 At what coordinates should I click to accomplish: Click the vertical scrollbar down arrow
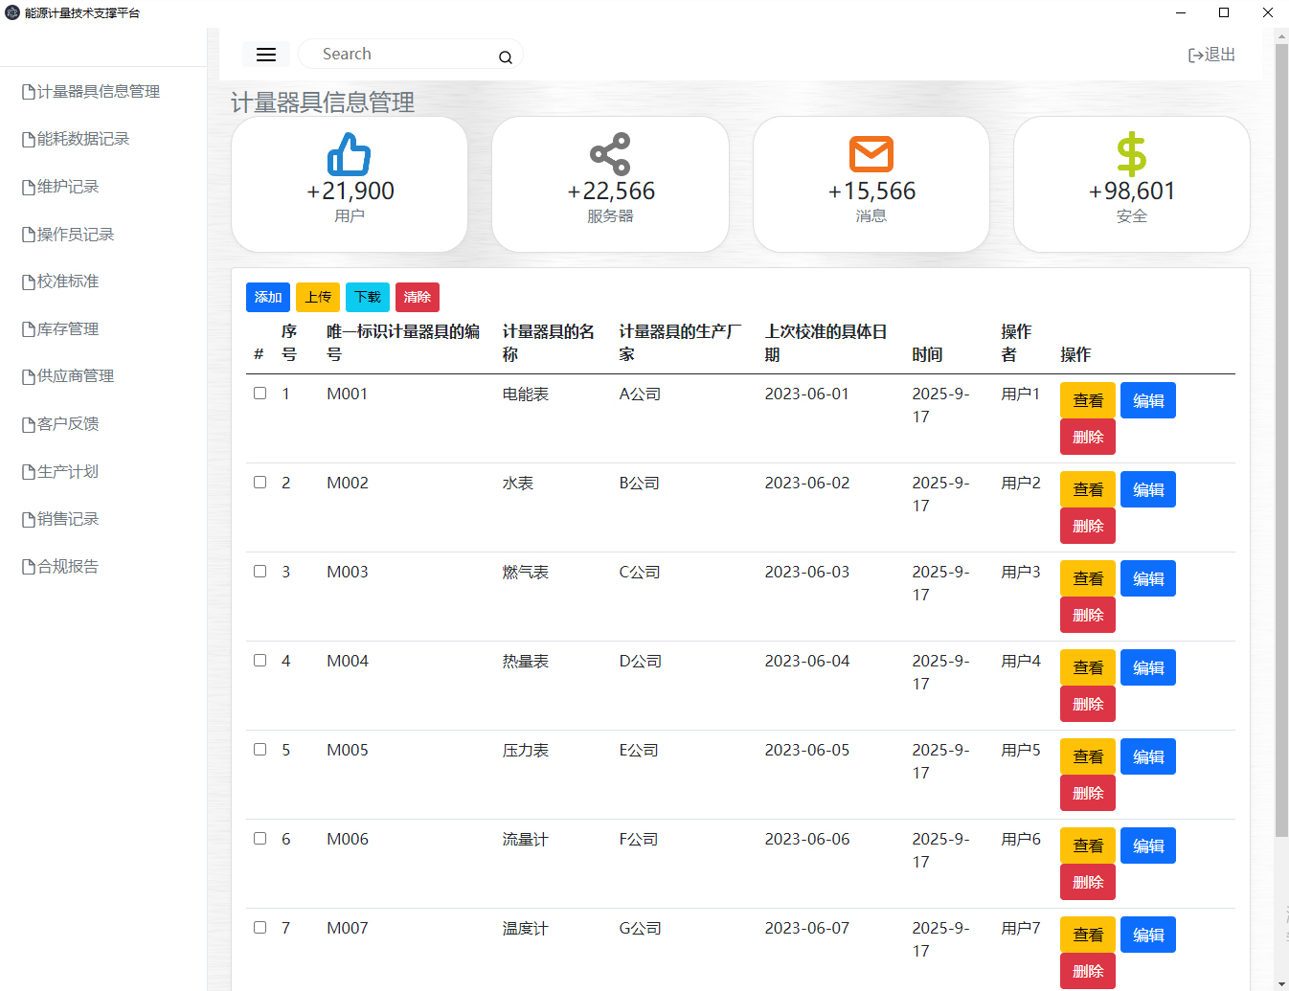coord(1281,983)
